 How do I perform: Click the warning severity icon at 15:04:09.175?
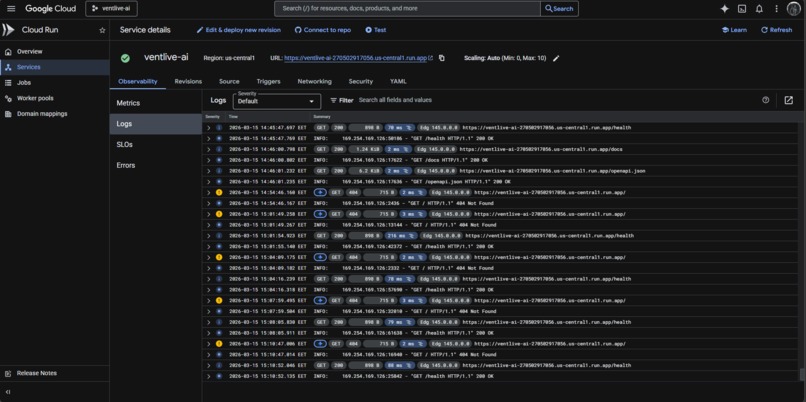(219, 258)
